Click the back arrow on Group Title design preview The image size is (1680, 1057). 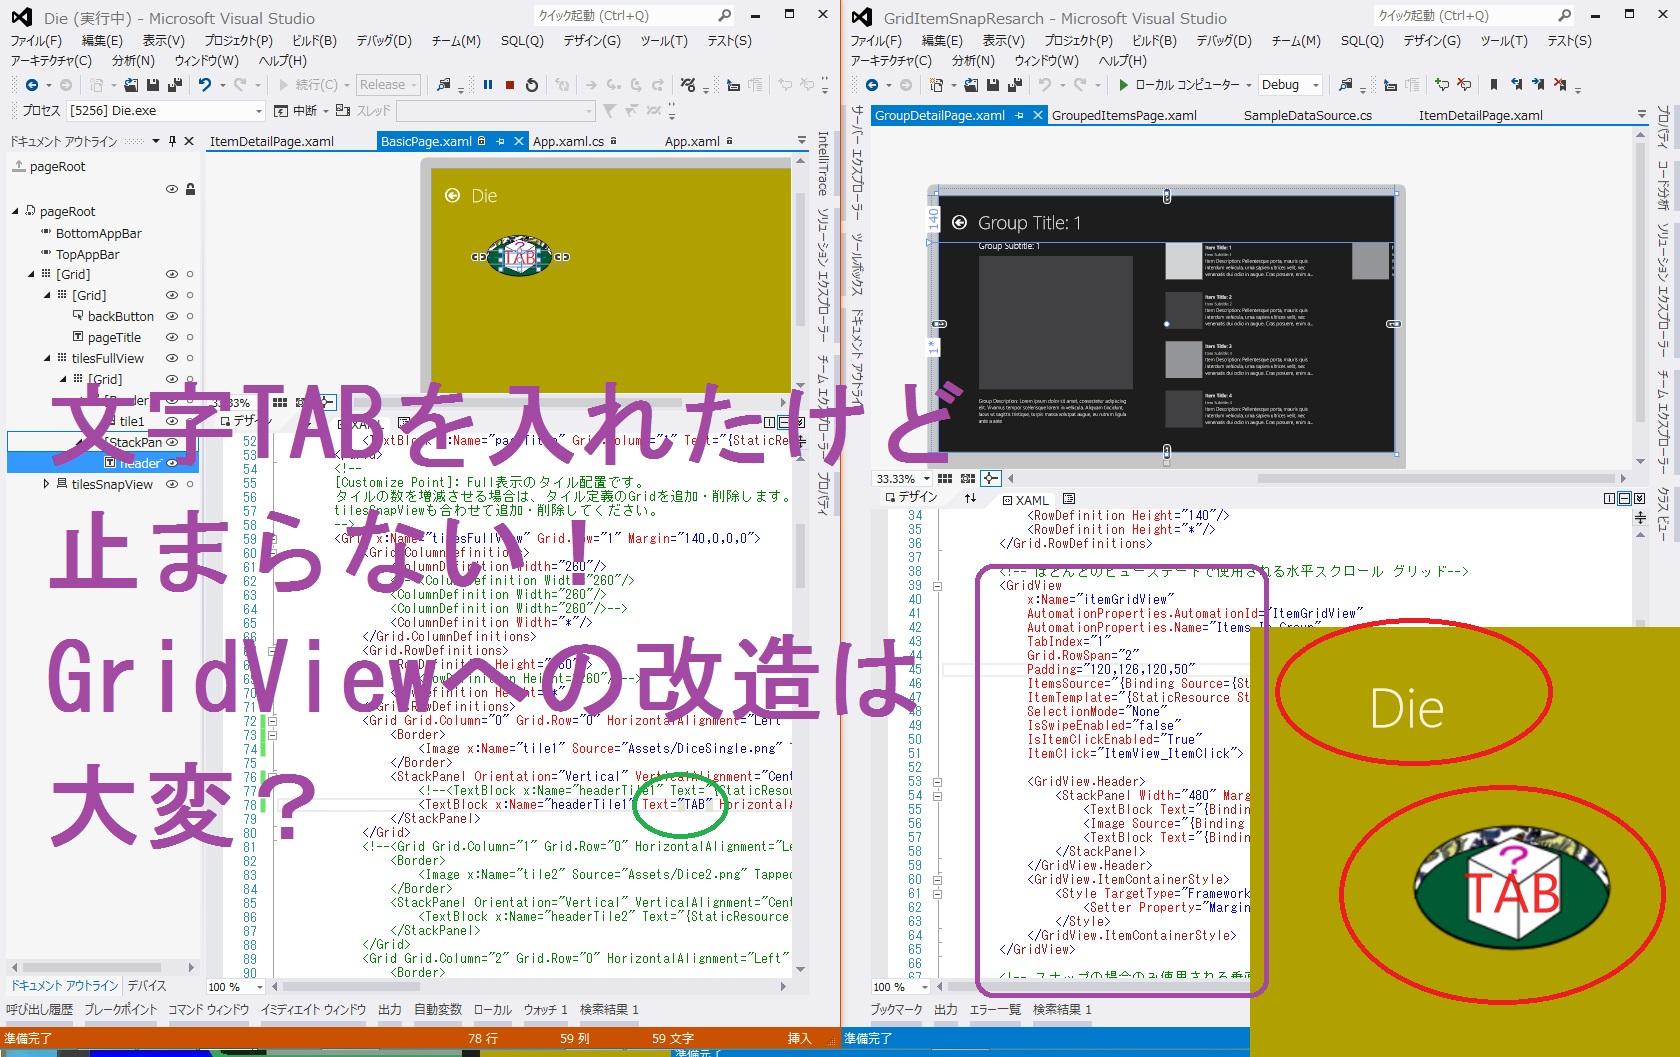tap(960, 223)
